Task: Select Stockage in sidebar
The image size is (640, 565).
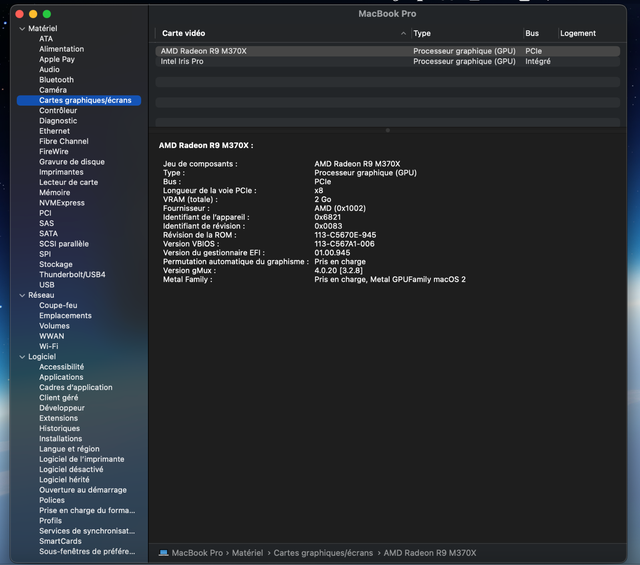Action: pyautogui.click(x=56, y=264)
